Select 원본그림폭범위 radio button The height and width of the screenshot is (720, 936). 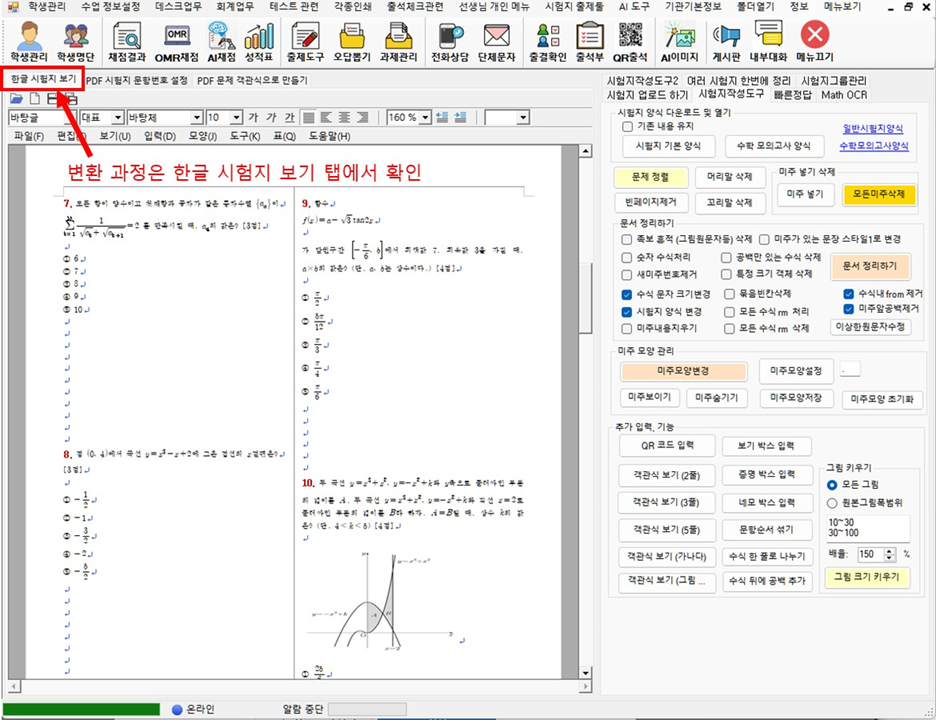coord(832,502)
